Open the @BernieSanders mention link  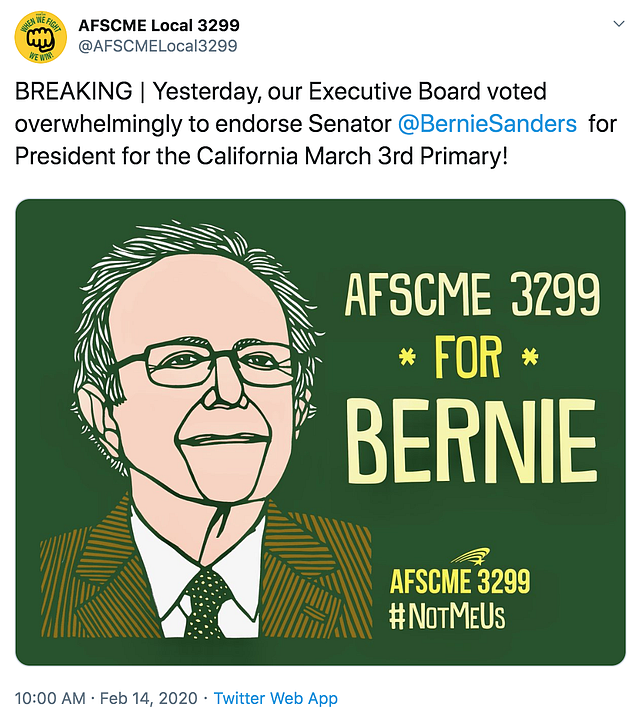(x=487, y=123)
